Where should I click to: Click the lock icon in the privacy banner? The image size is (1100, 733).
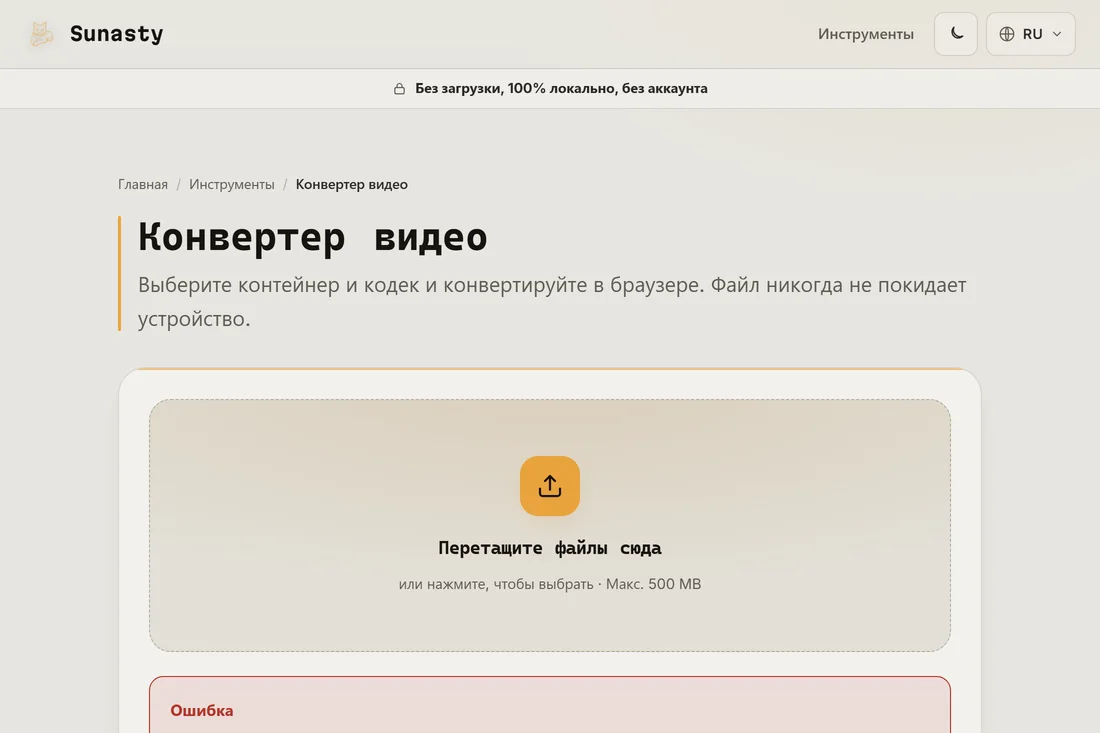click(x=399, y=88)
